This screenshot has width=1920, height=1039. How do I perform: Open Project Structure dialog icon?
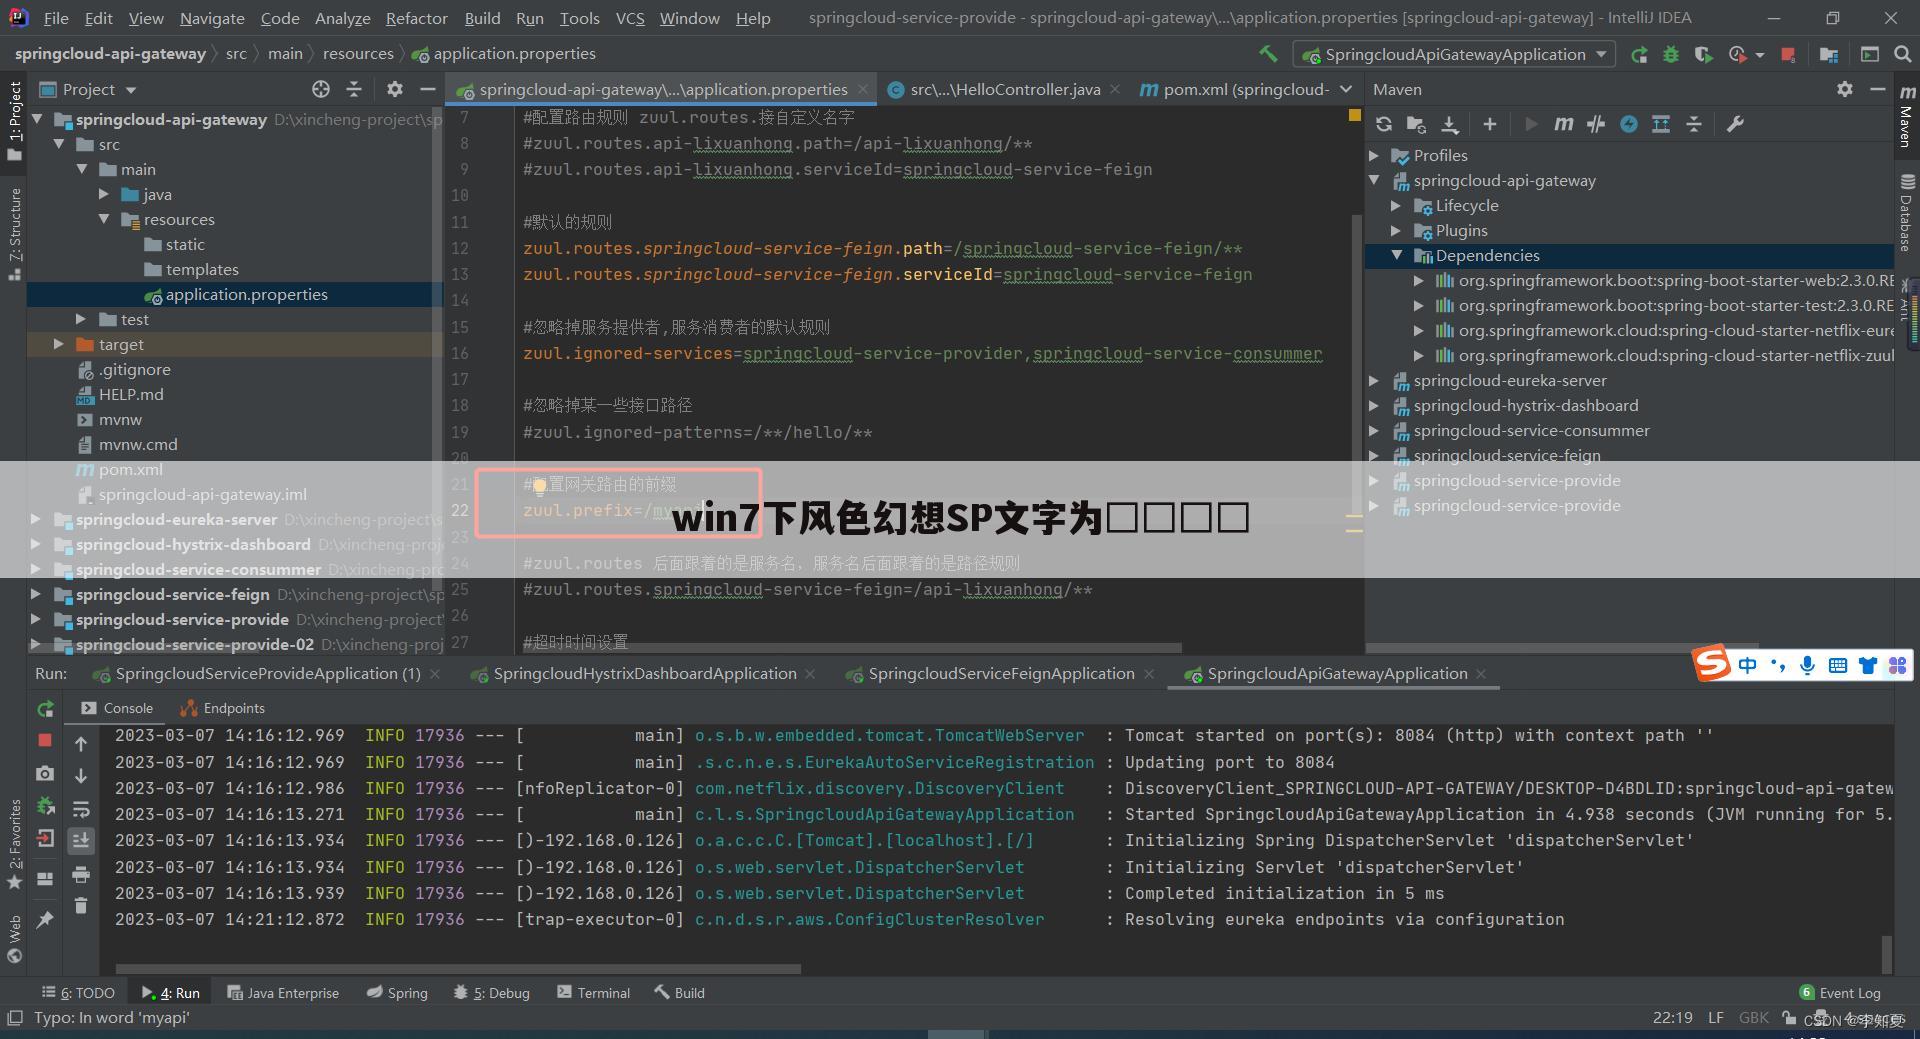point(1829,55)
